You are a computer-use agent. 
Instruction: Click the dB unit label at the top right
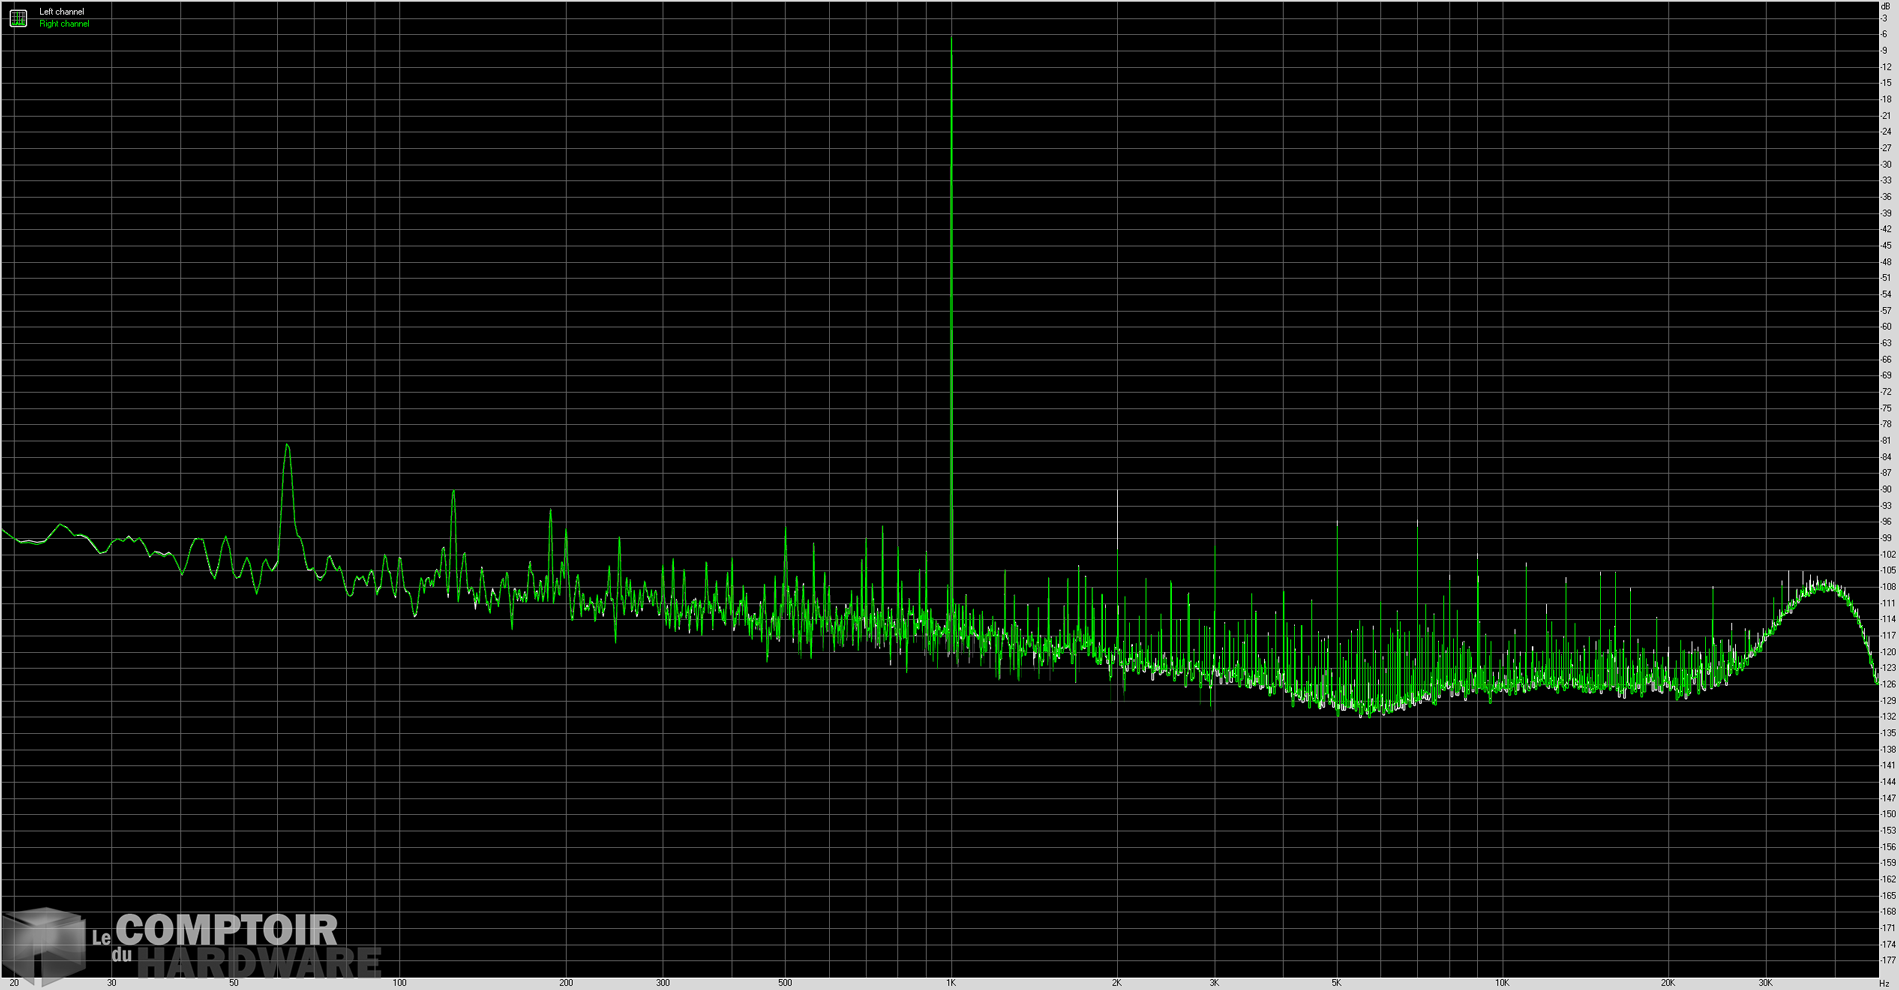(1886, 7)
